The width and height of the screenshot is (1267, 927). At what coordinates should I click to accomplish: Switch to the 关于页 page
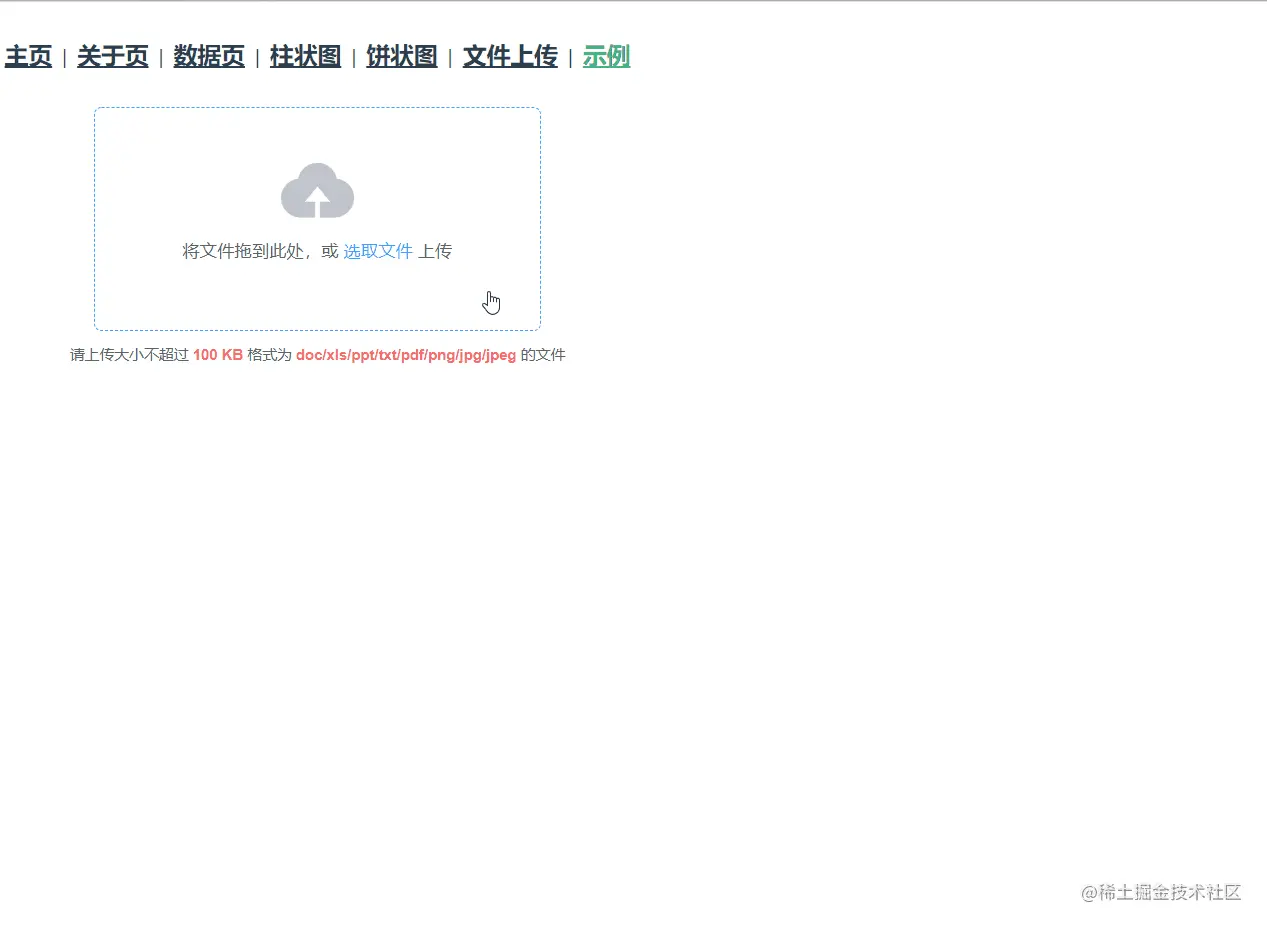[x=112, y=57]
